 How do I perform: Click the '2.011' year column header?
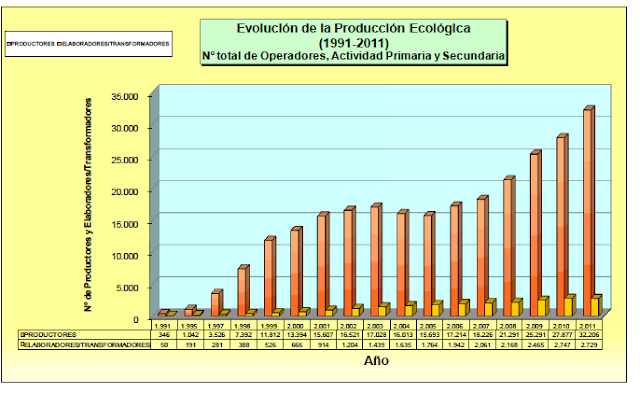coord(589,326)
